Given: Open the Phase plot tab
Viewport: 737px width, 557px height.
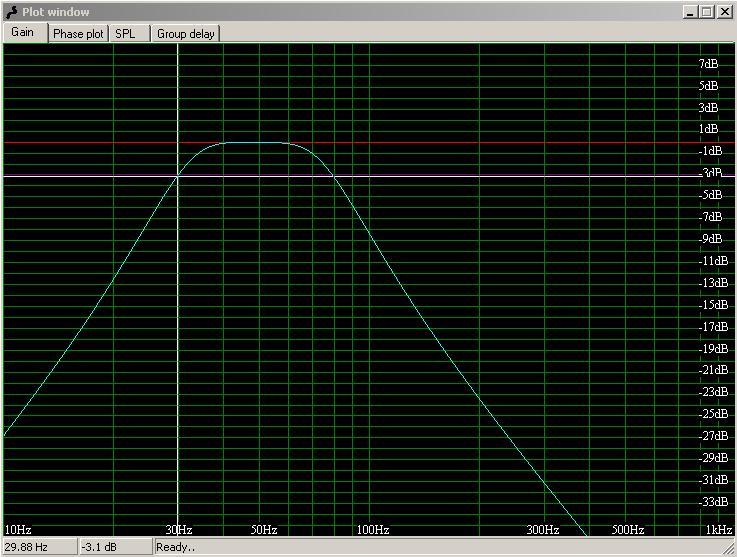Looking at the screenshot, I should coord(78,34).
